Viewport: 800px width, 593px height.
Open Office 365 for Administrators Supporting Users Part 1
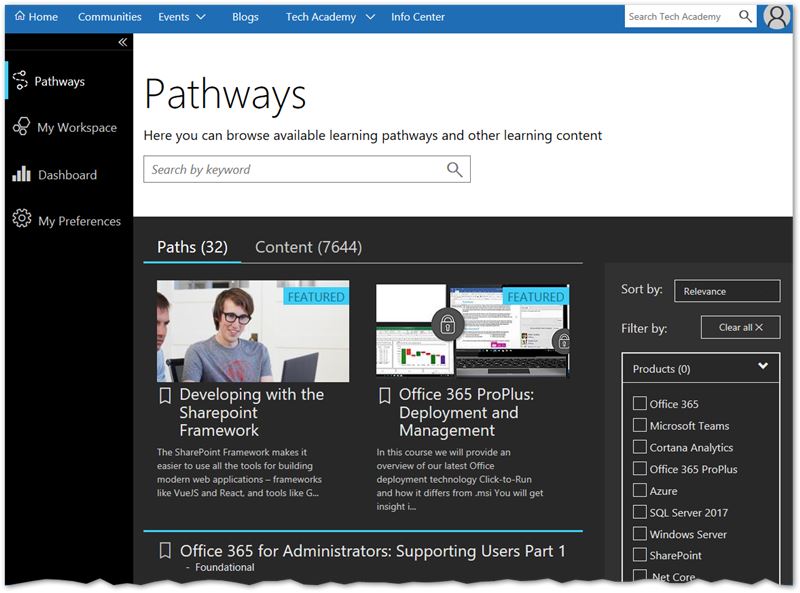pyautogui.click(x=372, y=551)
